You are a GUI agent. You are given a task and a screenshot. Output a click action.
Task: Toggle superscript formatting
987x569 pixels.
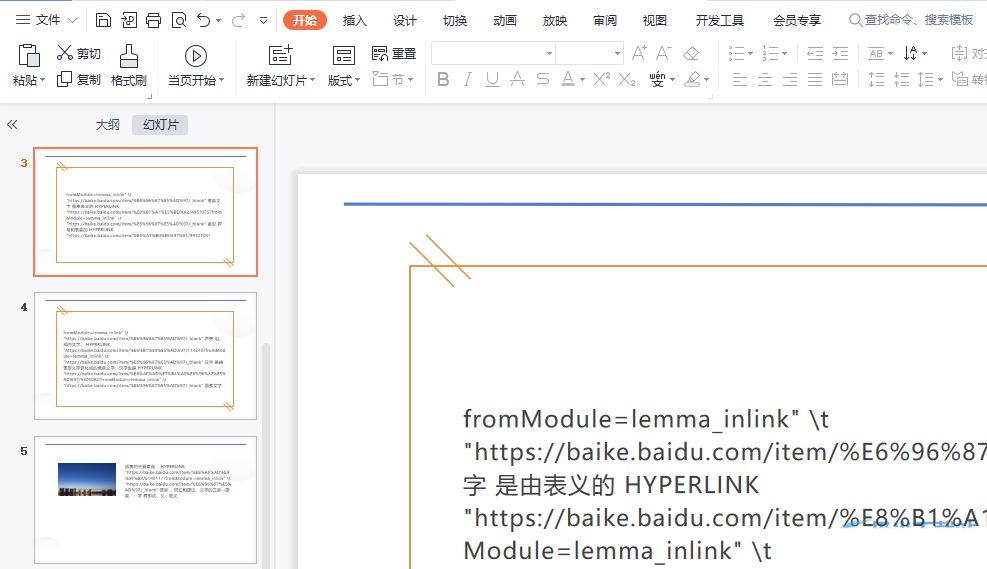tap(602, 79)
